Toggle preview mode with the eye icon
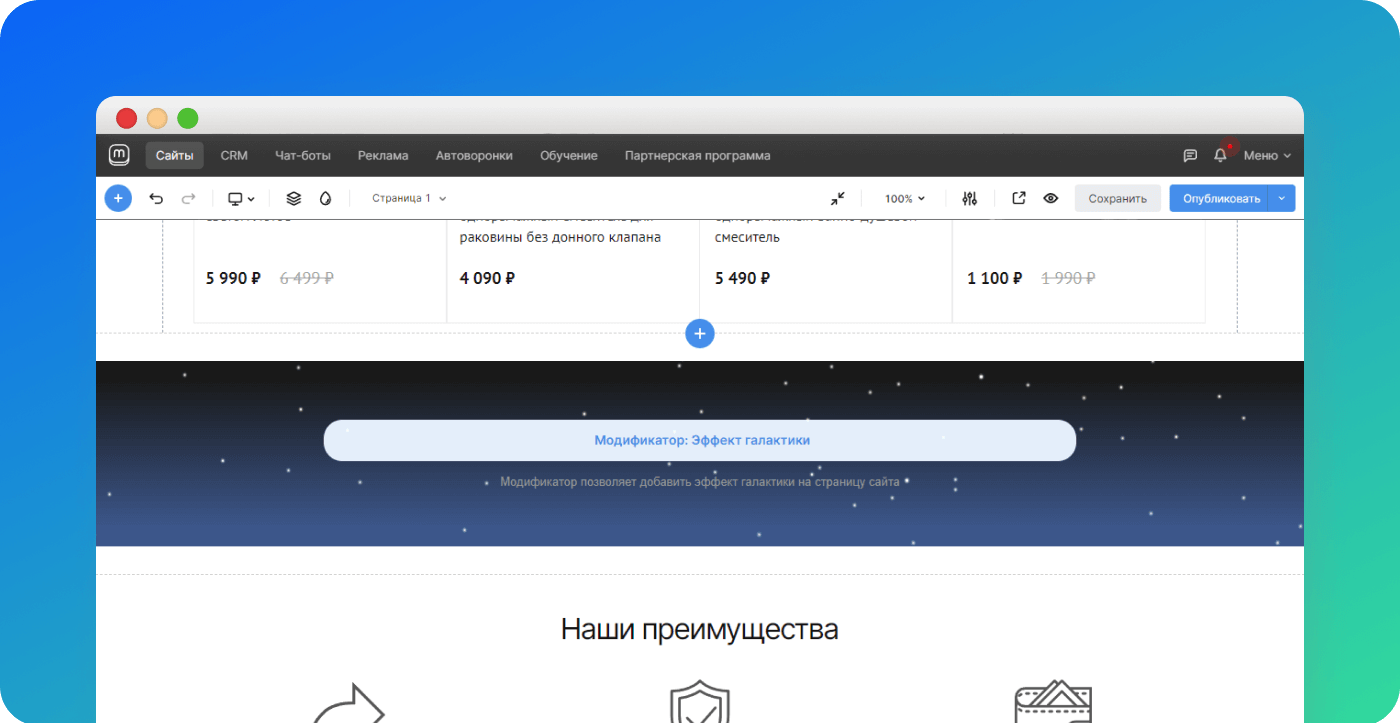The width and height of the screenshot is (1400, 723). click(1050, 198)
